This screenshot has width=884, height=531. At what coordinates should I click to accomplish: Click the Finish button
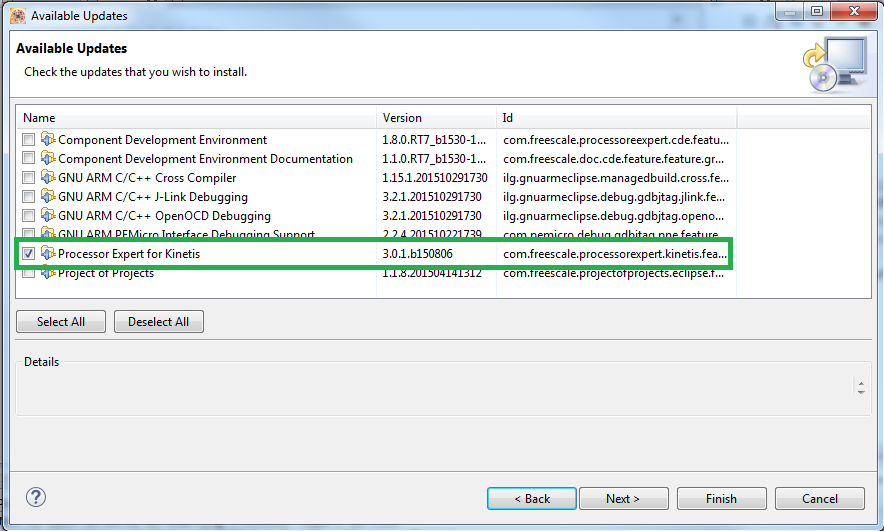coord(722,499)
